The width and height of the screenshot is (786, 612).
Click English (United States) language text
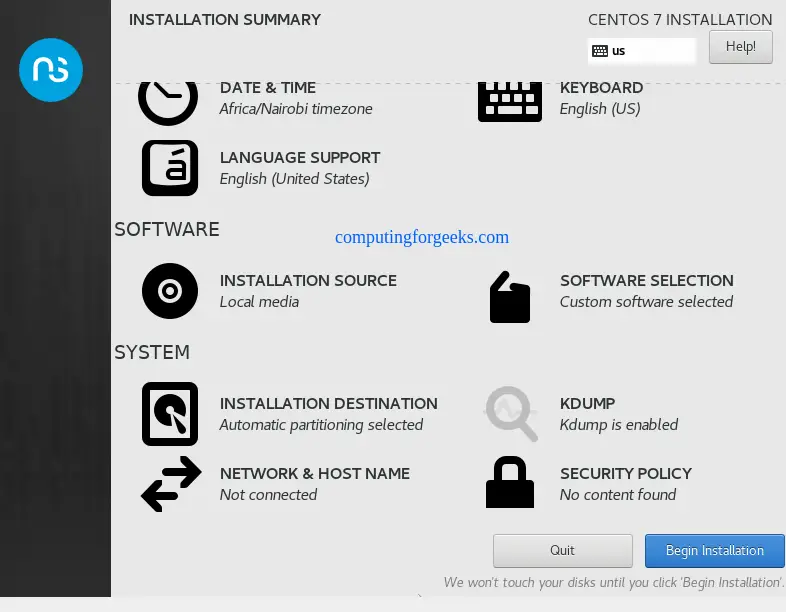(294, 179)
